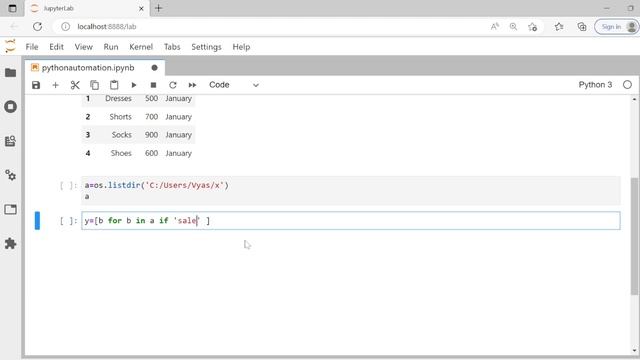Click the Sign in profile button
Screen dimensions: 640x360
616,27
